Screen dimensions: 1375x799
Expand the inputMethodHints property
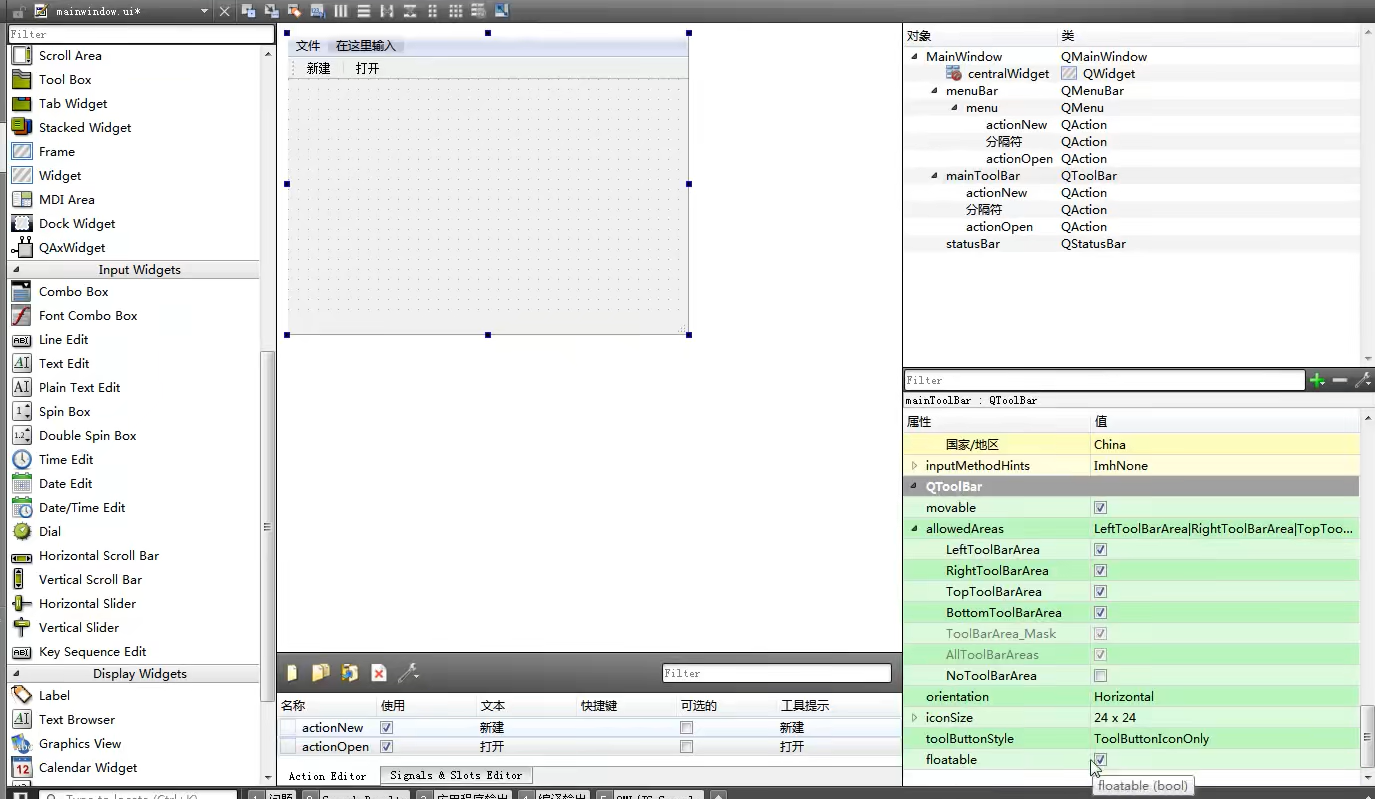(x=914, y=466)
